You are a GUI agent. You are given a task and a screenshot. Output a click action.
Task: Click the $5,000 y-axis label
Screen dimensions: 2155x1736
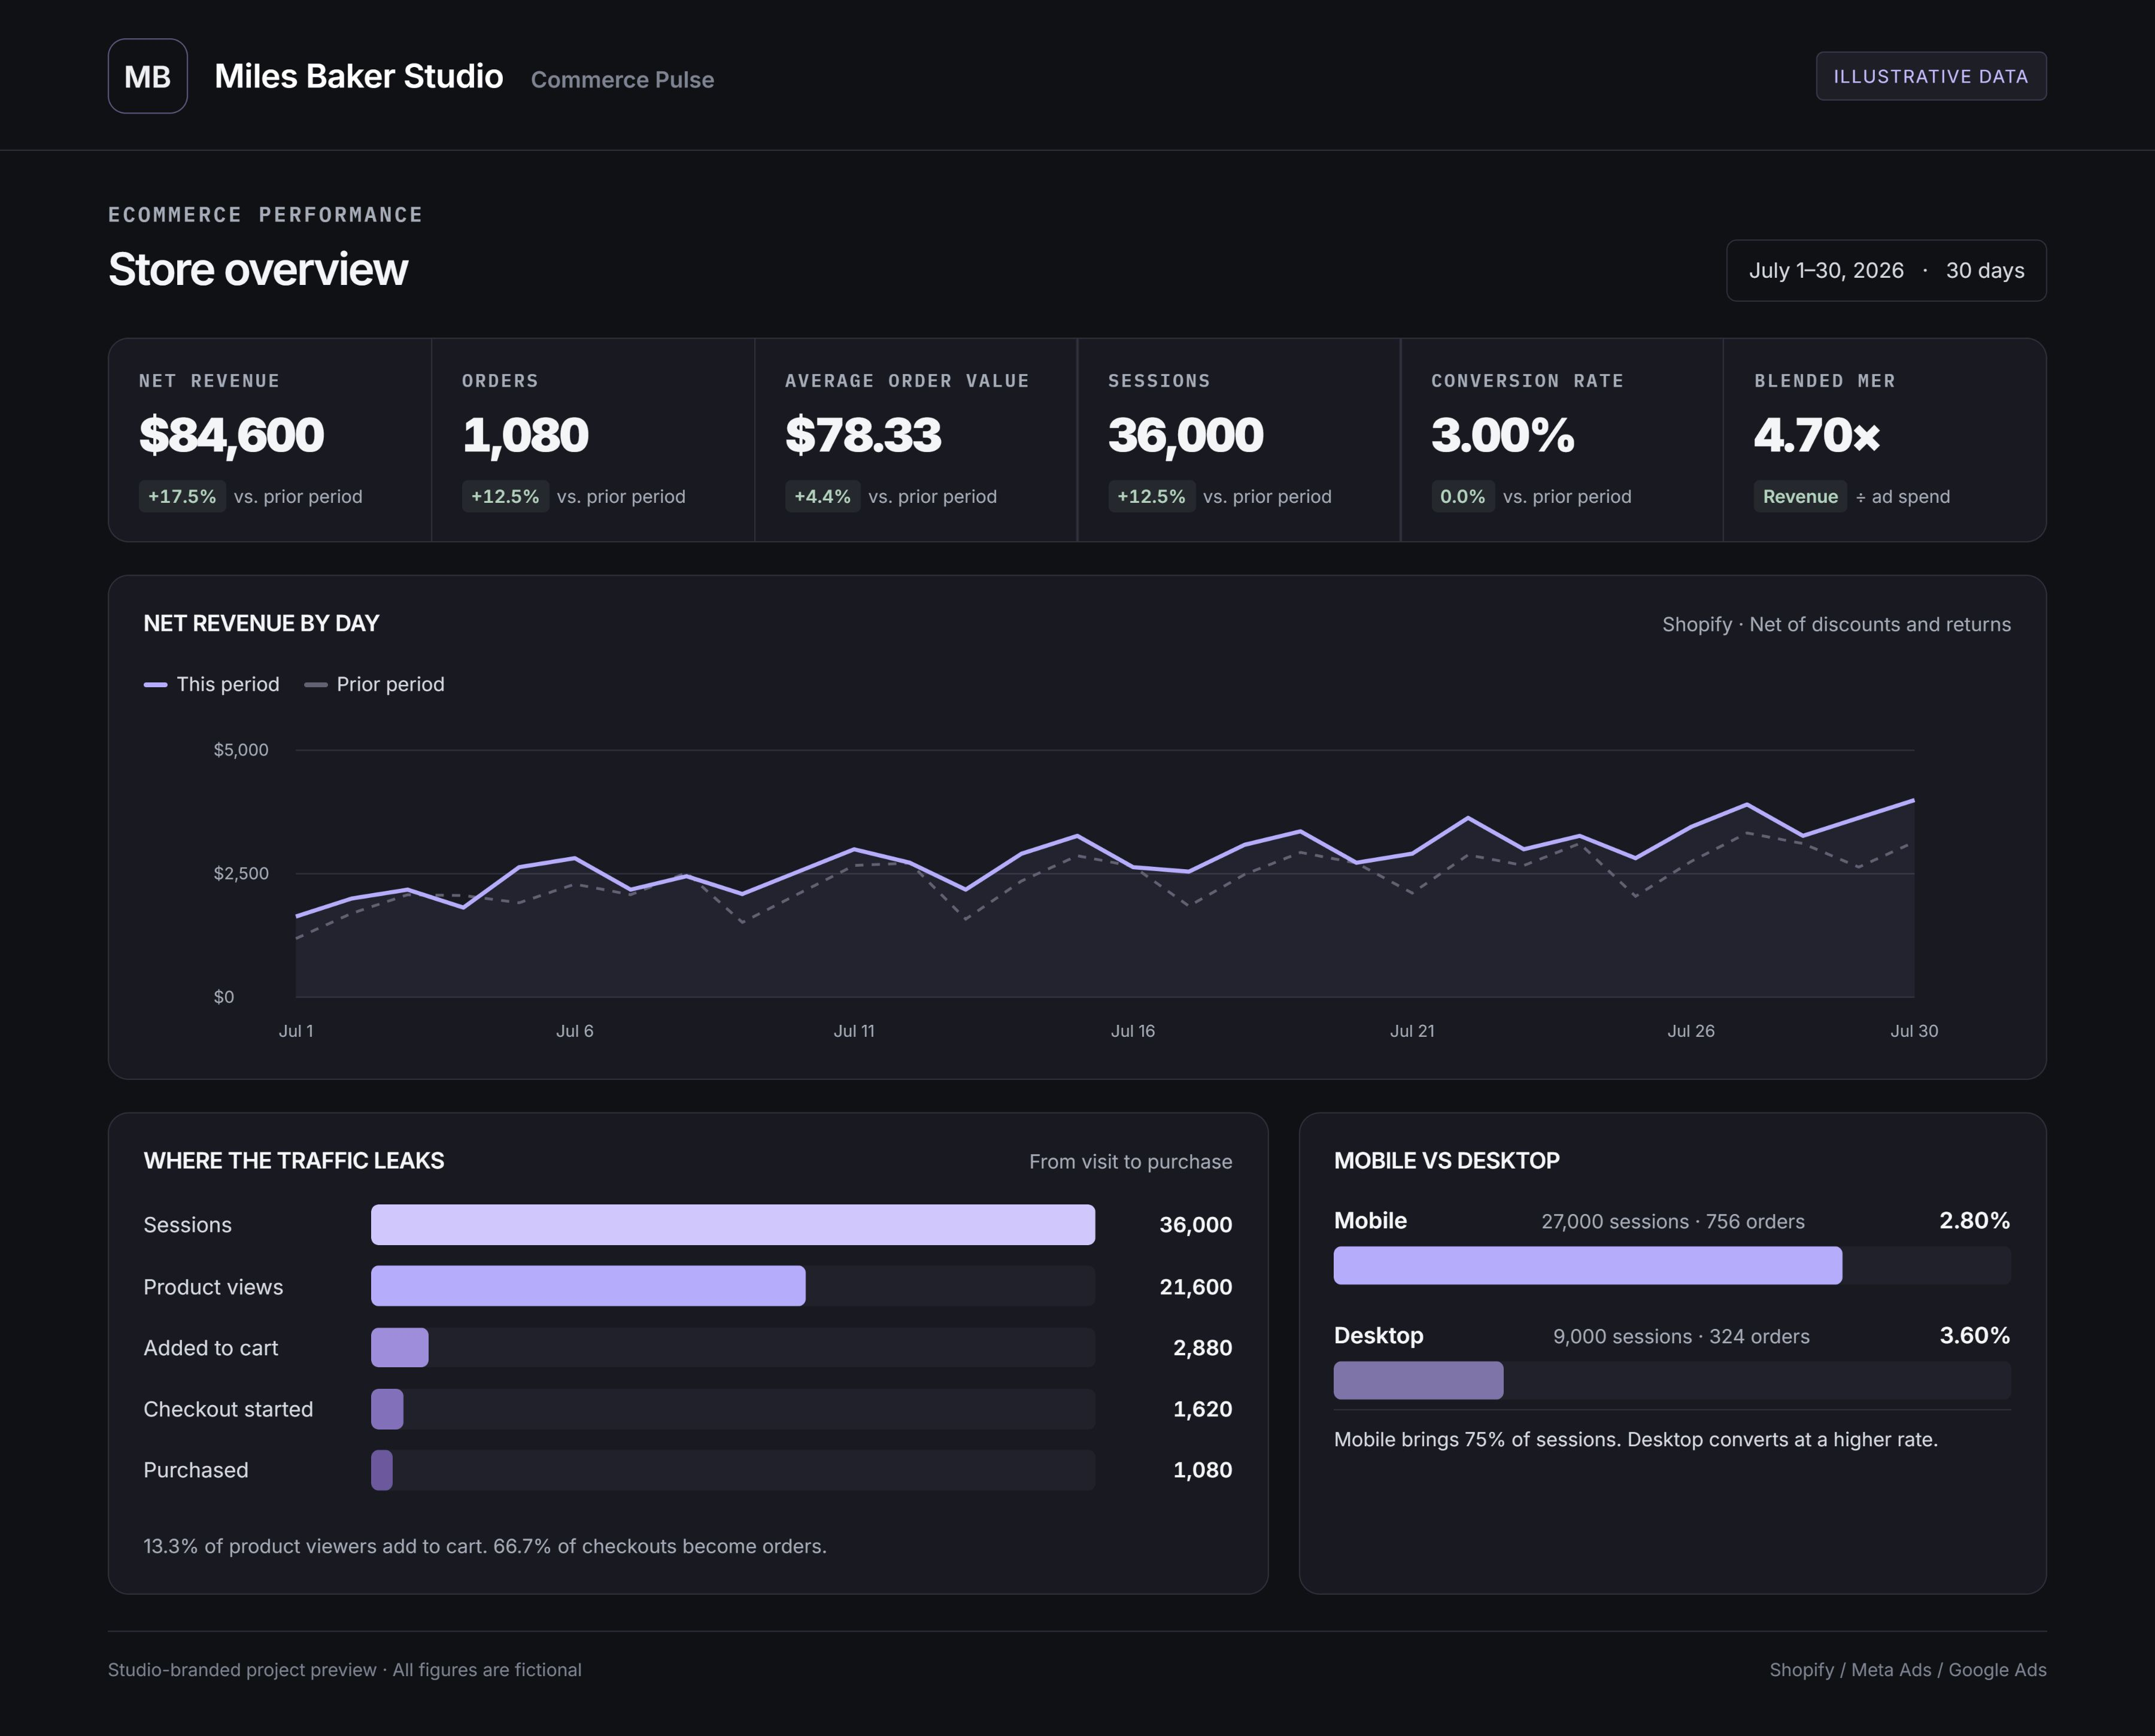(x=241, y=750)
